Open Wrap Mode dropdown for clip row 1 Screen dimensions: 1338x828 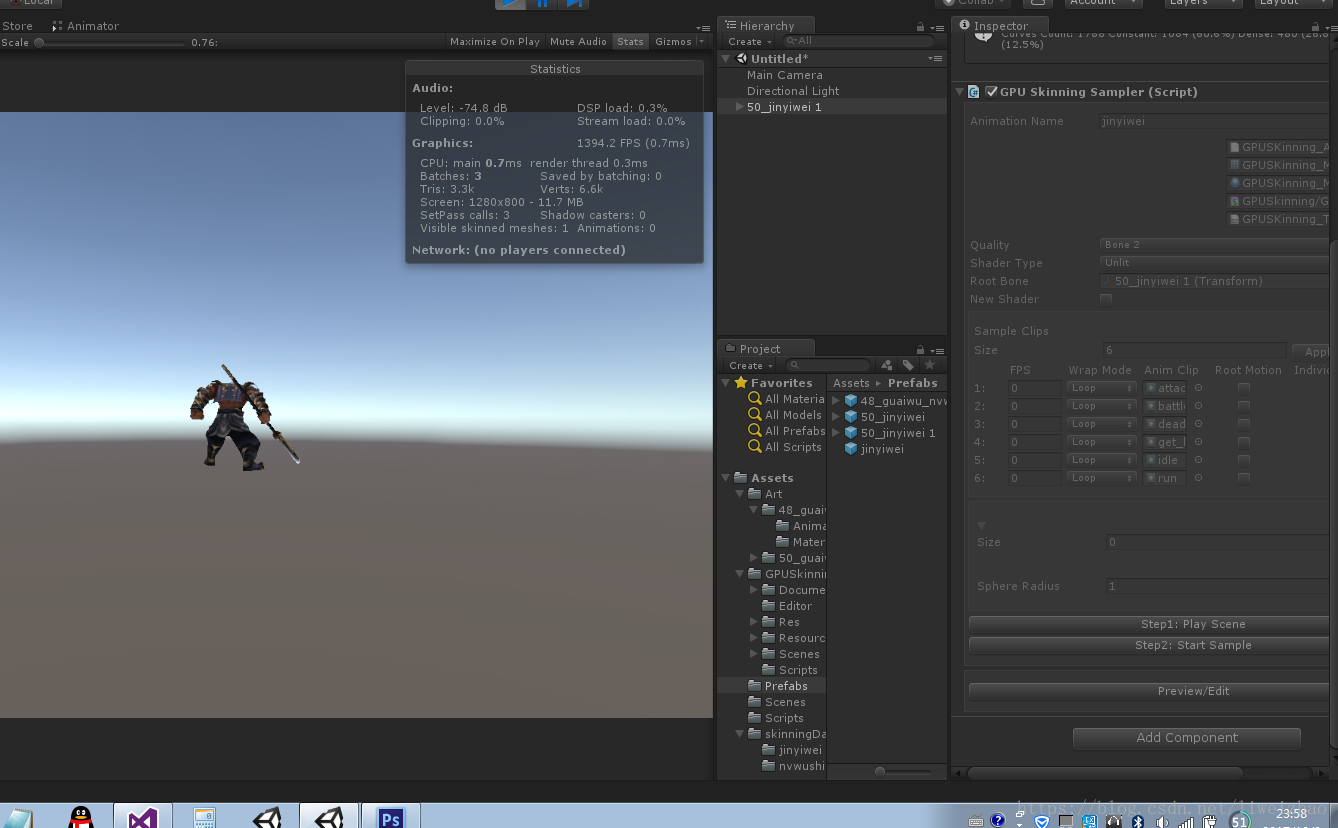click(1101, 388)
